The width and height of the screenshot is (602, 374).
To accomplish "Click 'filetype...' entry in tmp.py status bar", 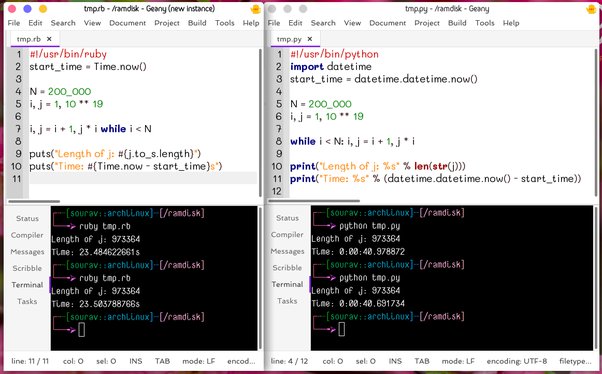I will pyautogui.click(x=575, y=361).
